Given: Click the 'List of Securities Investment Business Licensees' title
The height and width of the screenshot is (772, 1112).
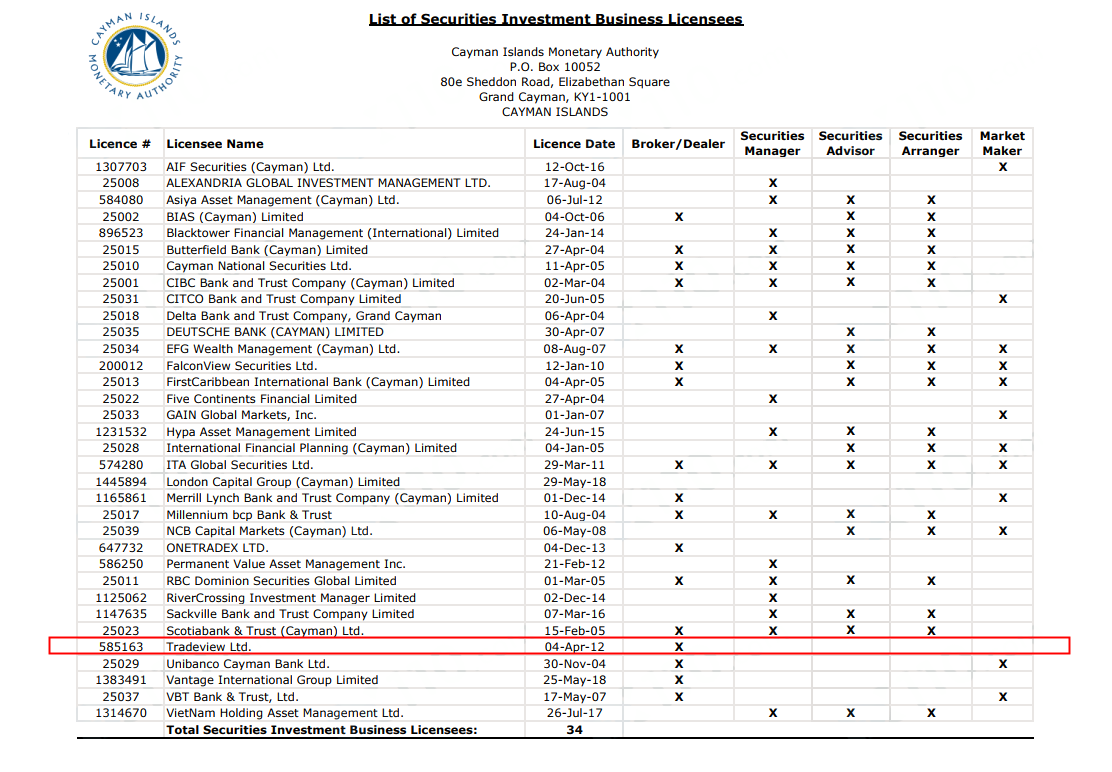Looking at the screenshot, I should click(x=556, y=19).
